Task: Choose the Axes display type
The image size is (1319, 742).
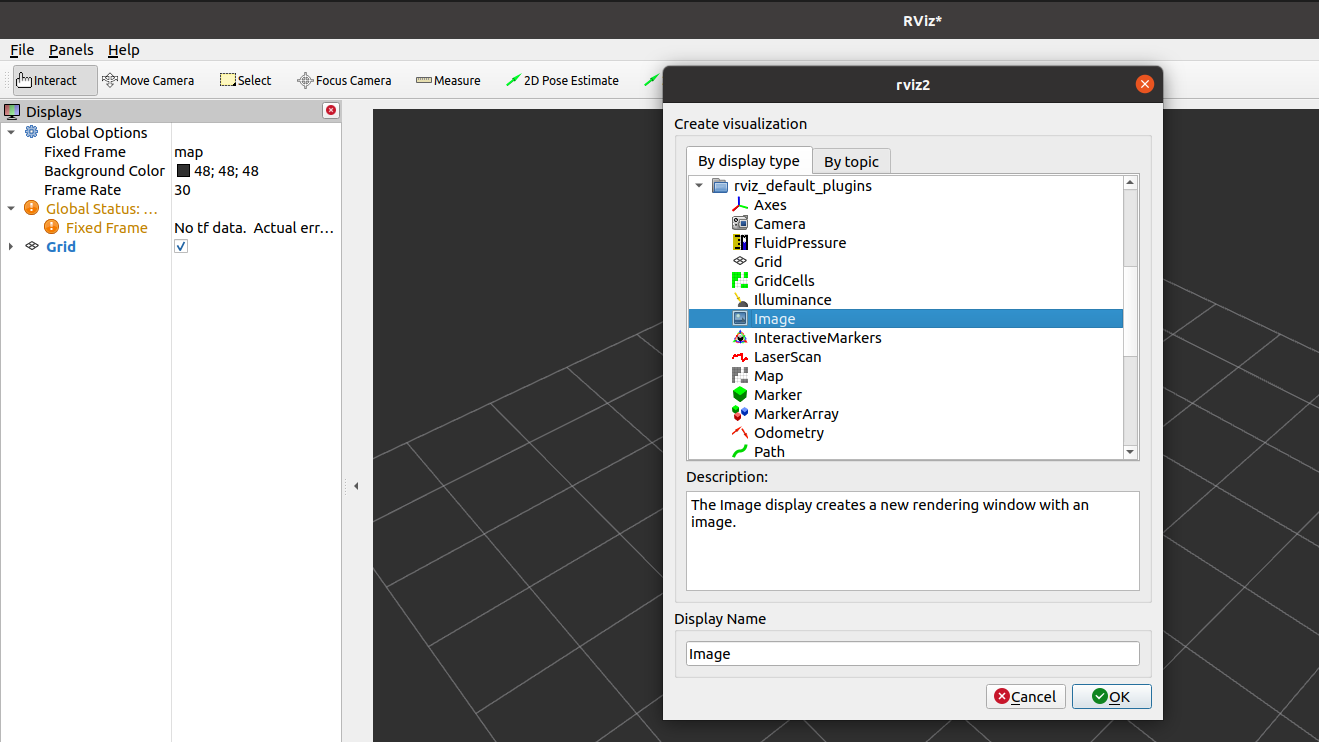Action: pos(767,204)
